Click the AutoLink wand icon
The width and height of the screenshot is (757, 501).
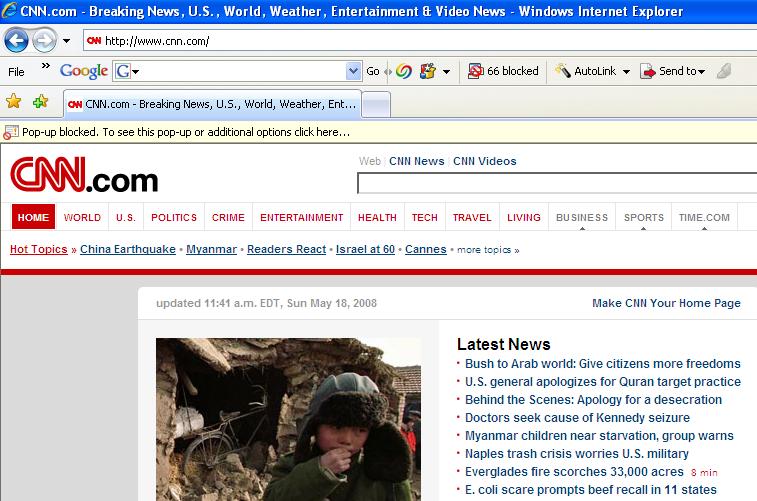tap(563, 71)
